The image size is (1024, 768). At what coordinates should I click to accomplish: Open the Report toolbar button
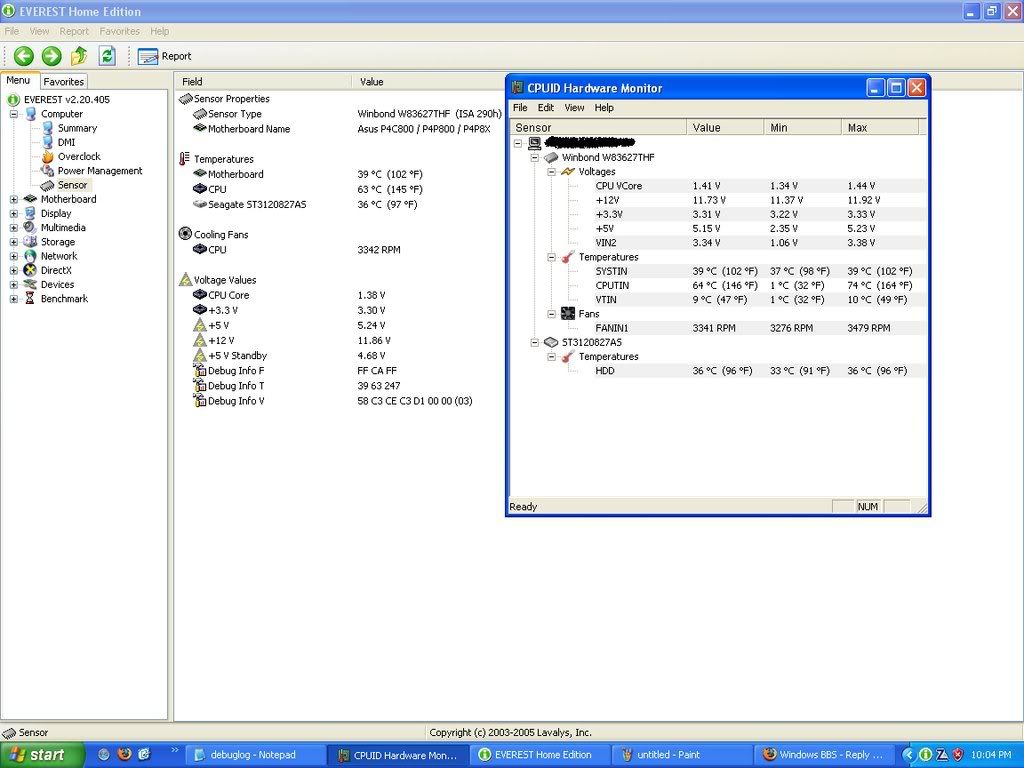coord(165,56)
